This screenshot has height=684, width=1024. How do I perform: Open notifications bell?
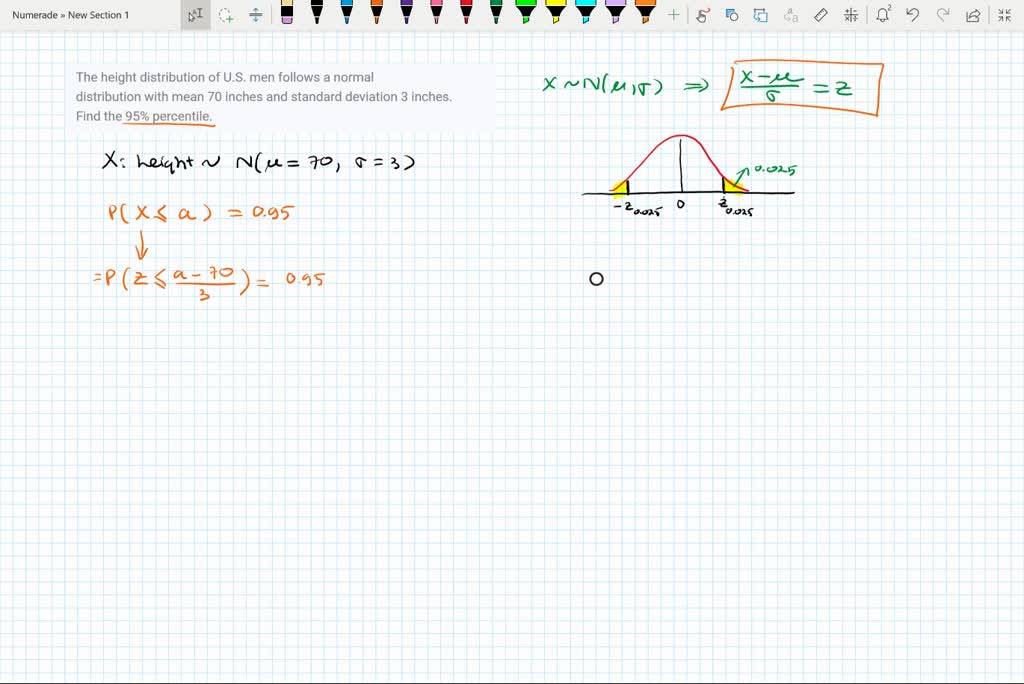click(x=883, y=15)
